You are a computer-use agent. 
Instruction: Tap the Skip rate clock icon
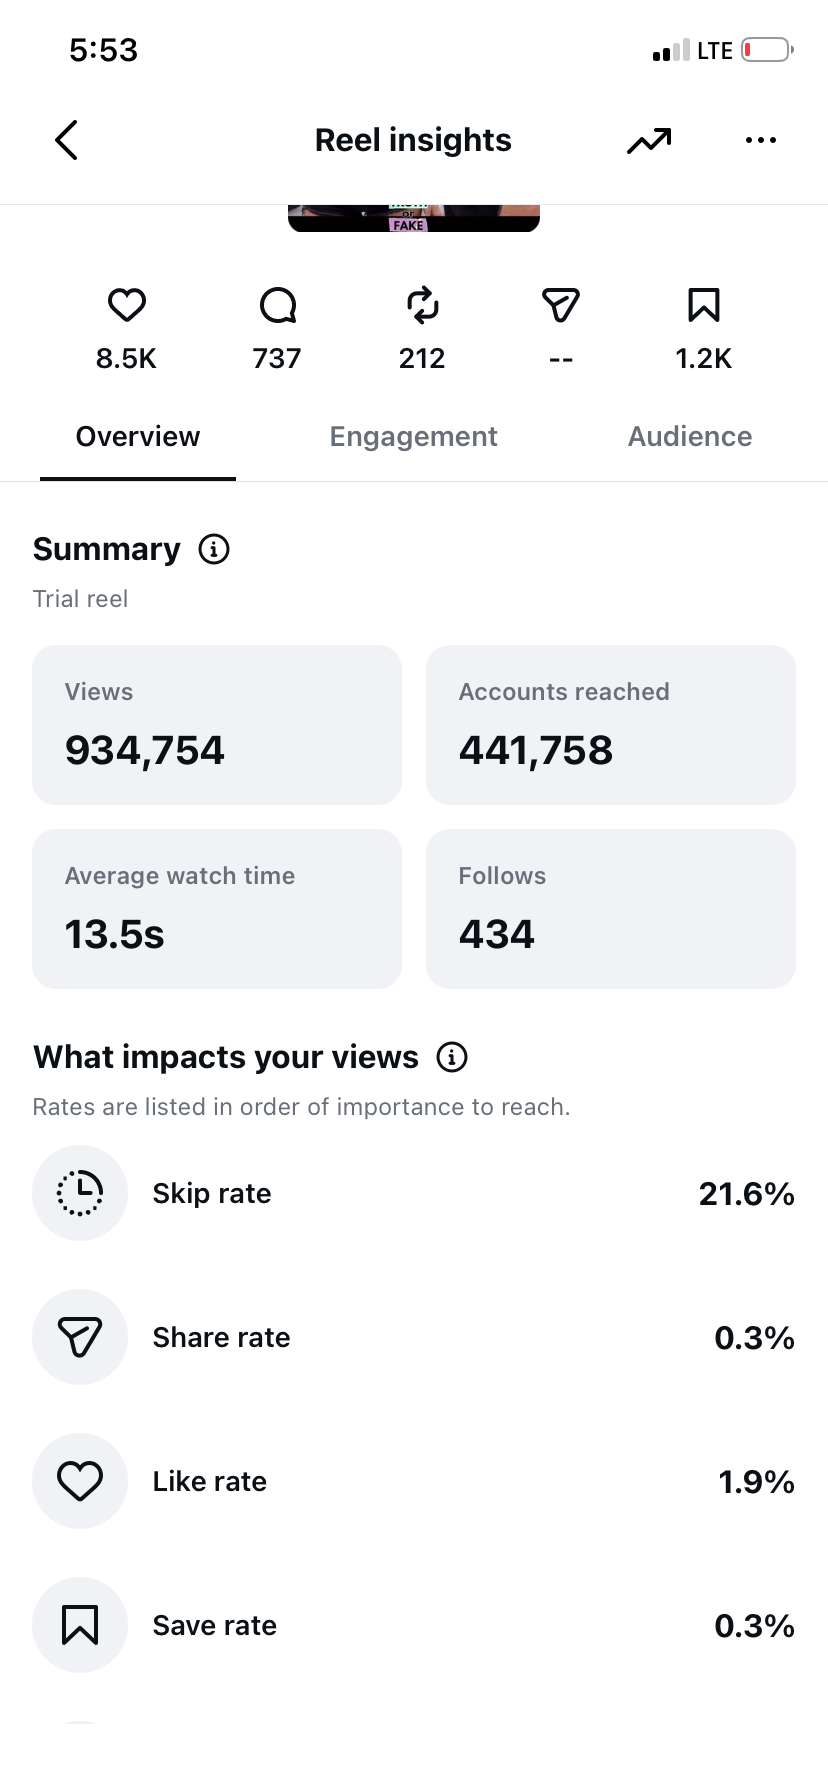80,1193
